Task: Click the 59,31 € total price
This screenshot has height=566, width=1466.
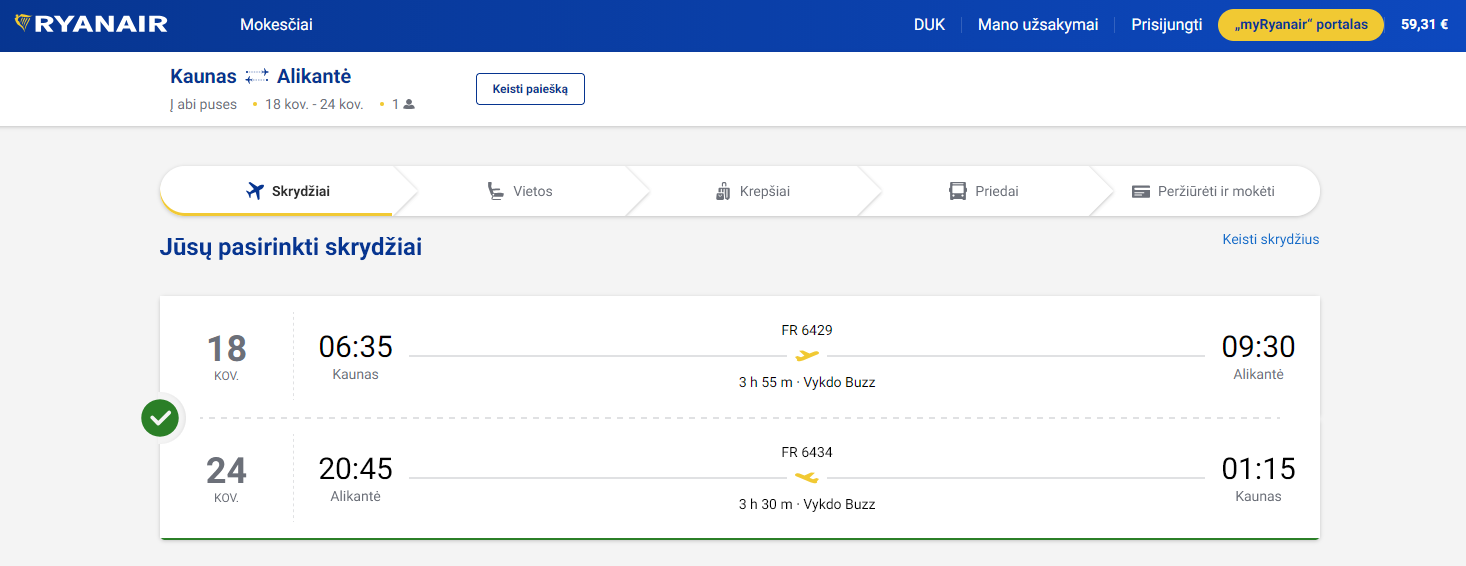Action: [x=1424, y=25]
